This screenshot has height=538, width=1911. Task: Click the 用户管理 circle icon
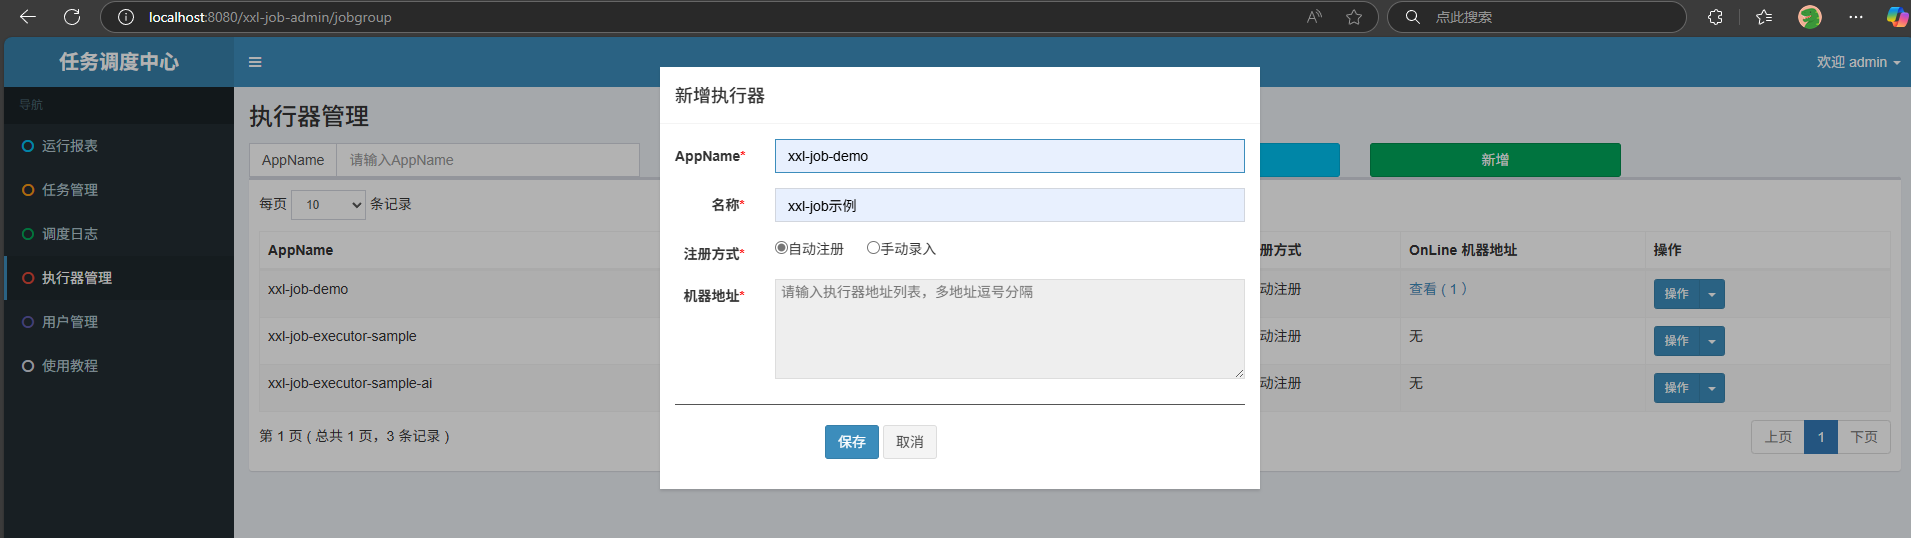(x=28, y=322)
